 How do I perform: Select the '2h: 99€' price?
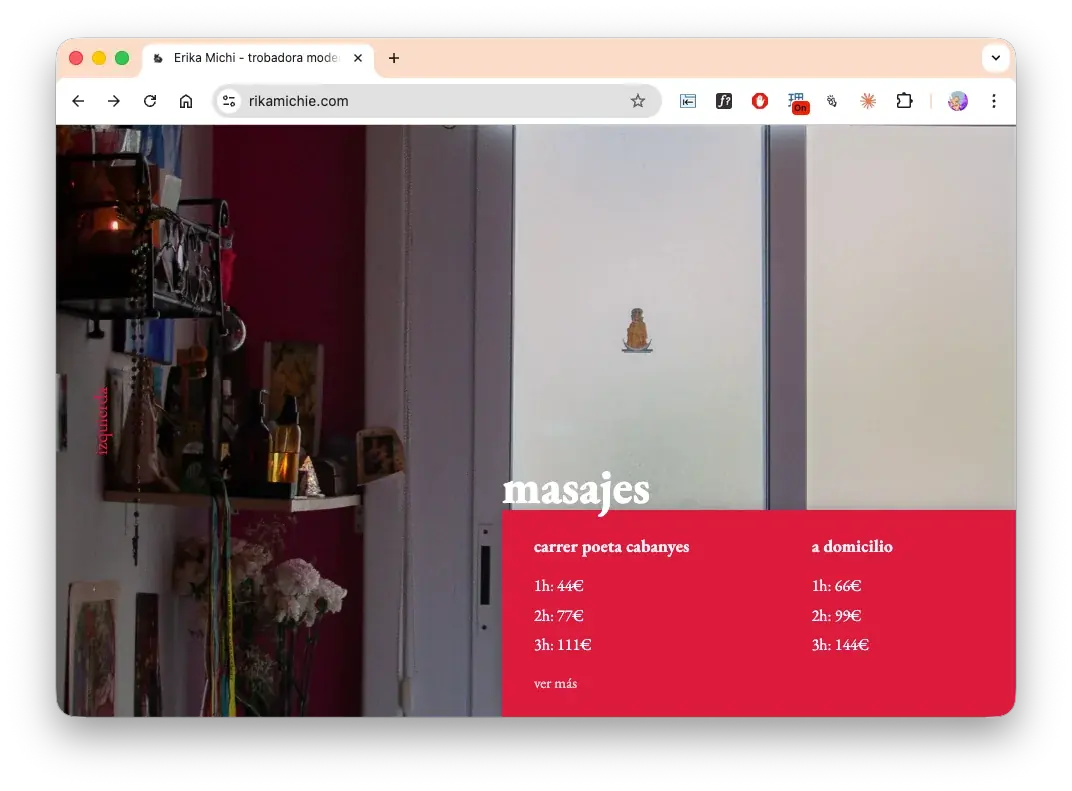(836, 616)
